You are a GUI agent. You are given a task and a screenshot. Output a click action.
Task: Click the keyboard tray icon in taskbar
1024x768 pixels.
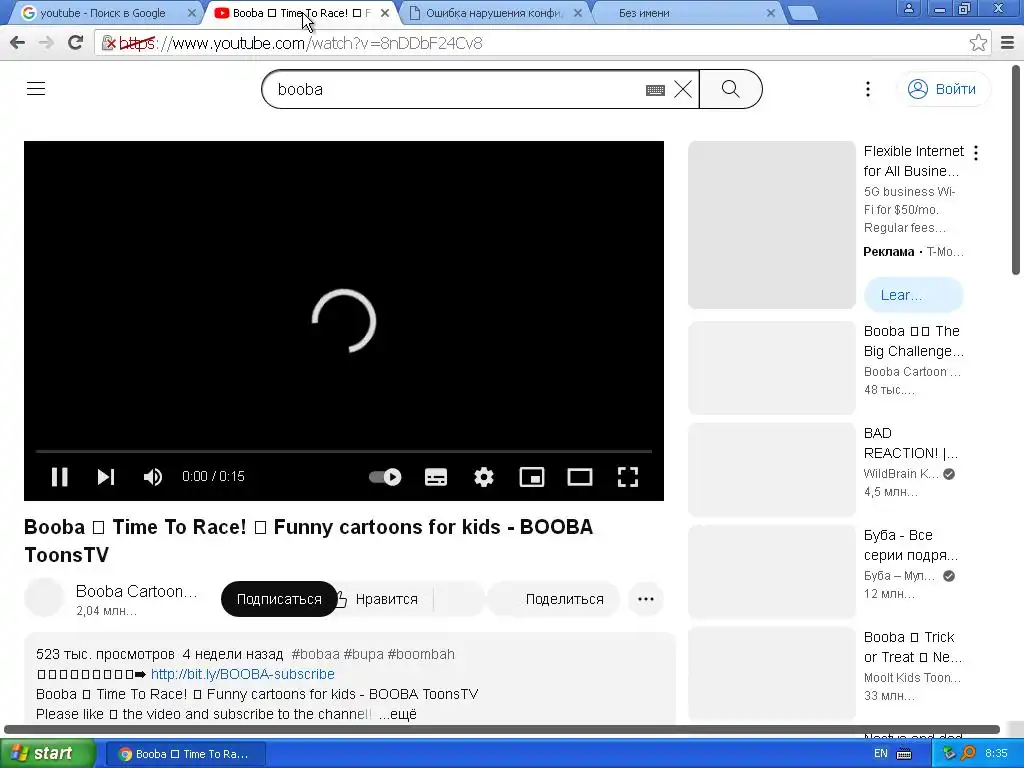(x=904, y=754)
